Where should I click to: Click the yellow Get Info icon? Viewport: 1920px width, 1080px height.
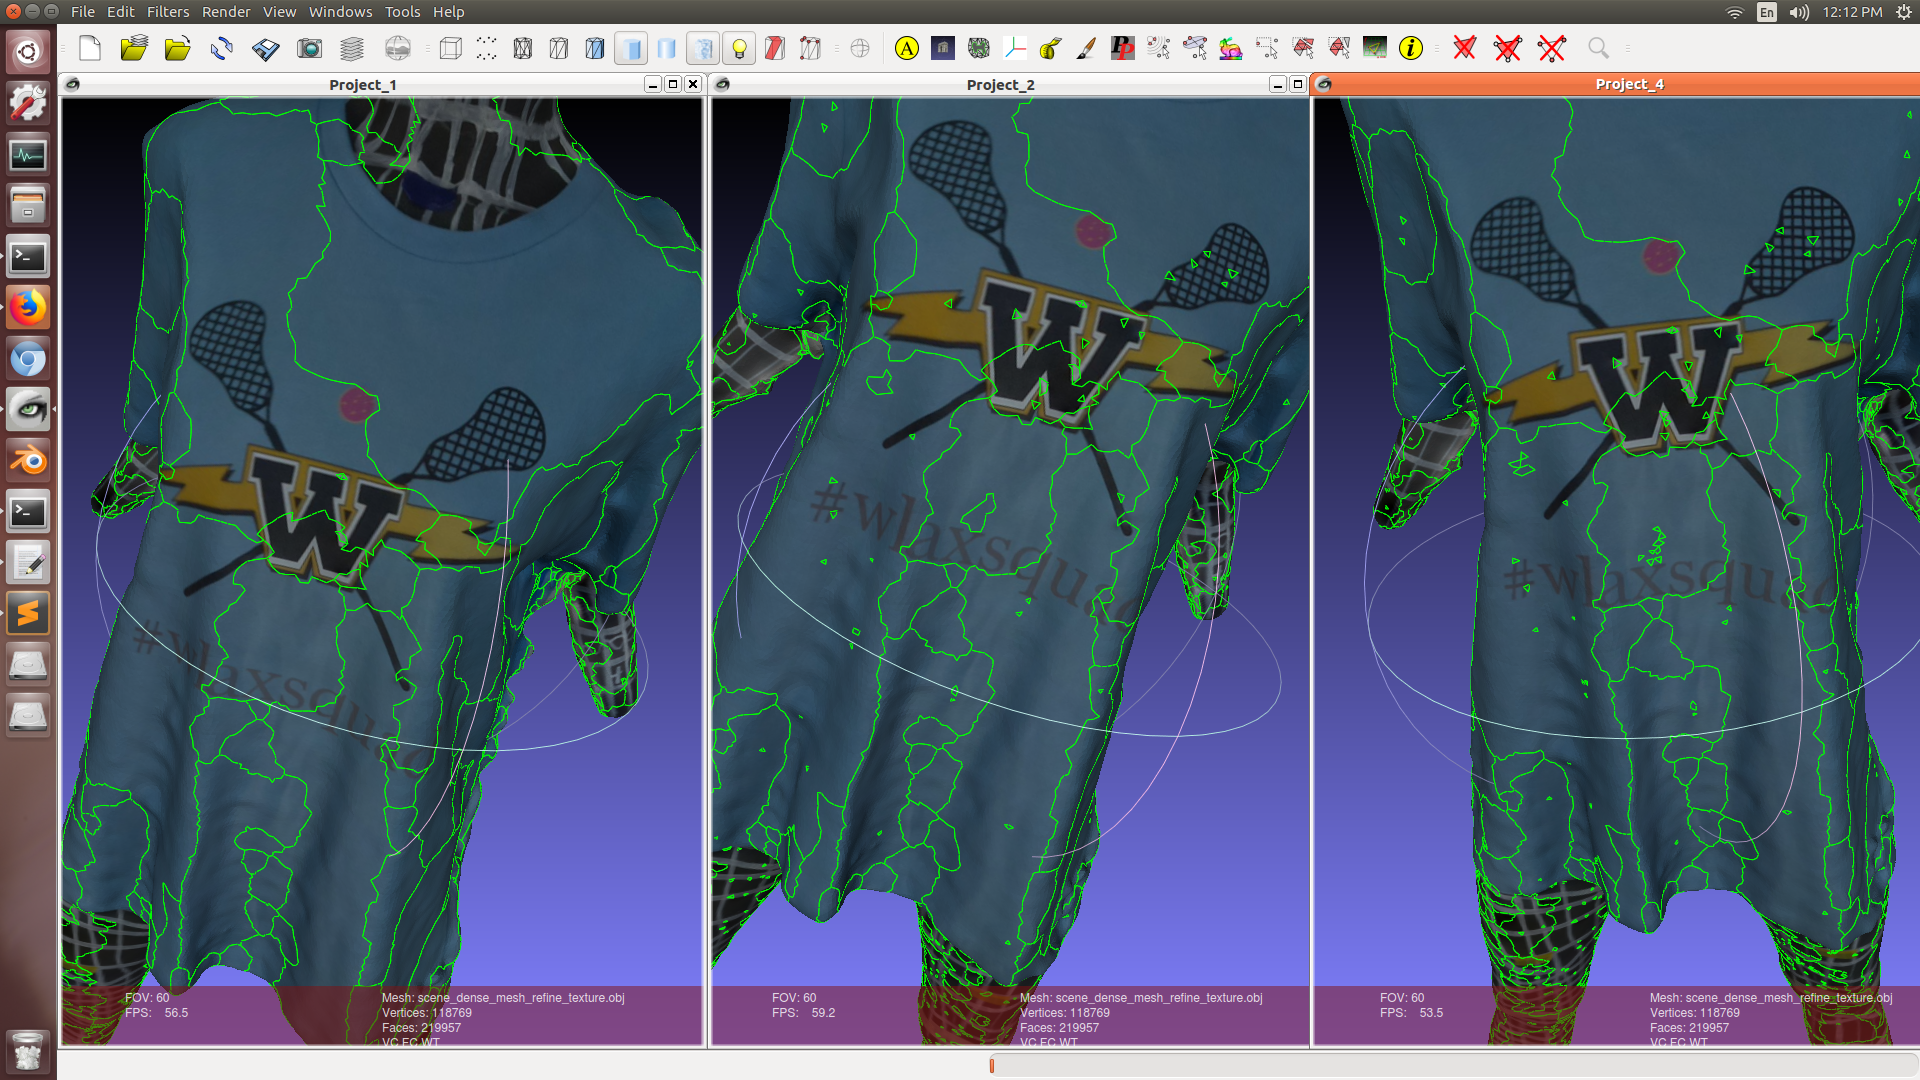tap(1410, 48)
